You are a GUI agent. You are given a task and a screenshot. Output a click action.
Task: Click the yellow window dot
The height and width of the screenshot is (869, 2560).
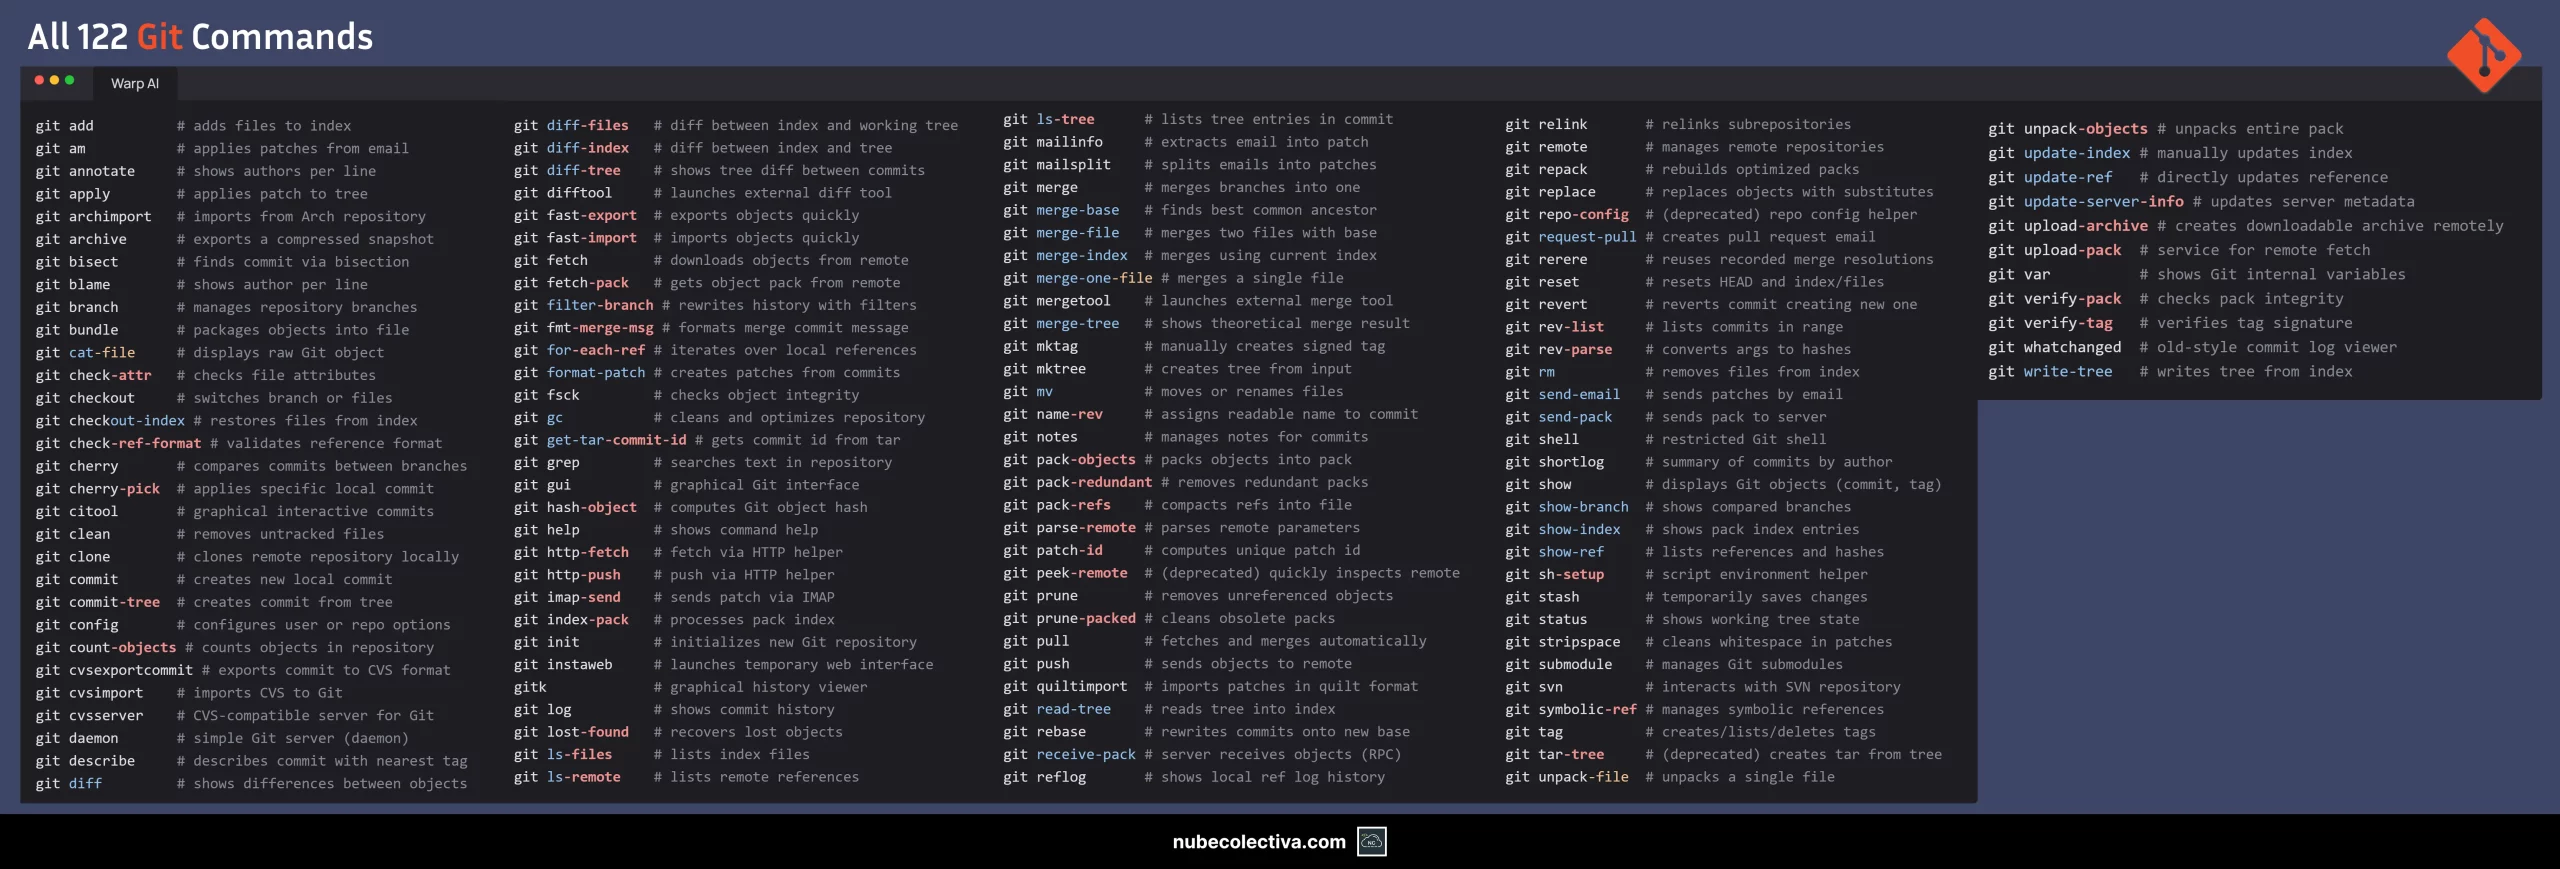tap(54, 80)
